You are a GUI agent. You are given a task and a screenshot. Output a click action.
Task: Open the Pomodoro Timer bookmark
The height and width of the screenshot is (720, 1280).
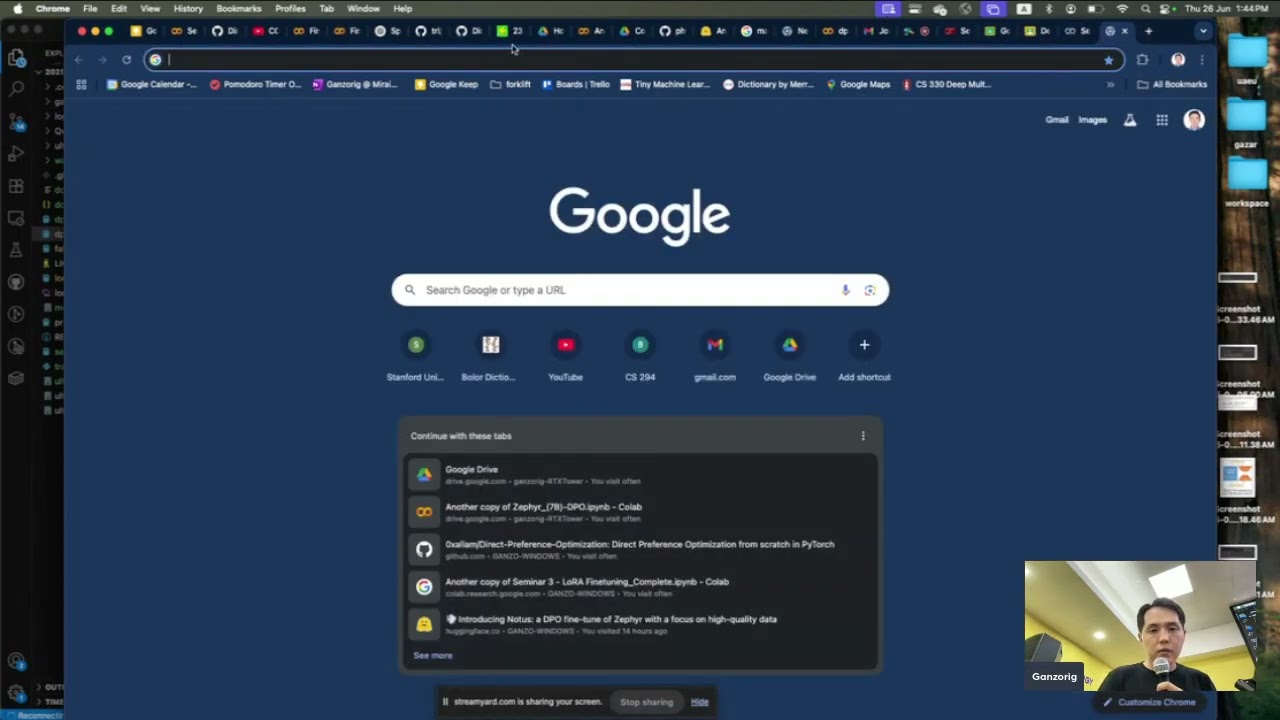pyautogui.click(x=255, y=84)
